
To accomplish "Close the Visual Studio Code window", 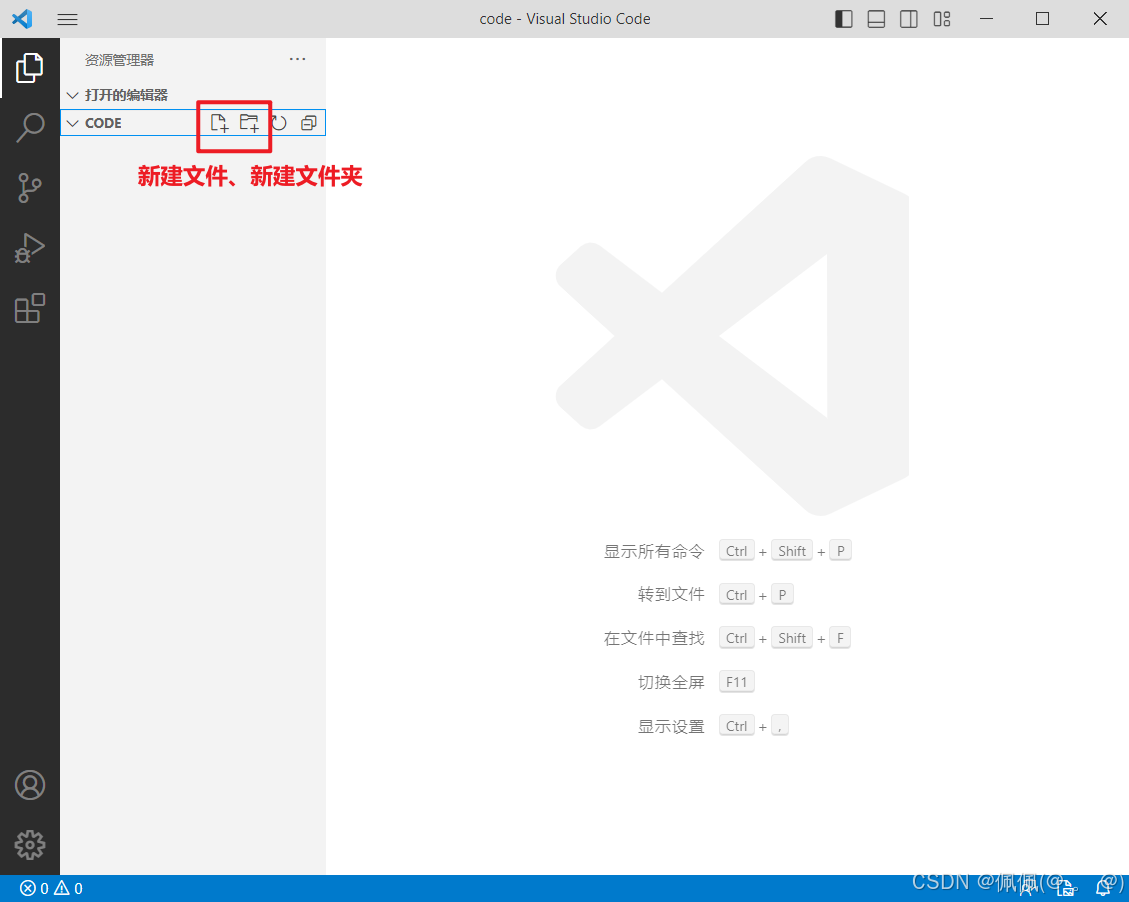I will 1099,19.
